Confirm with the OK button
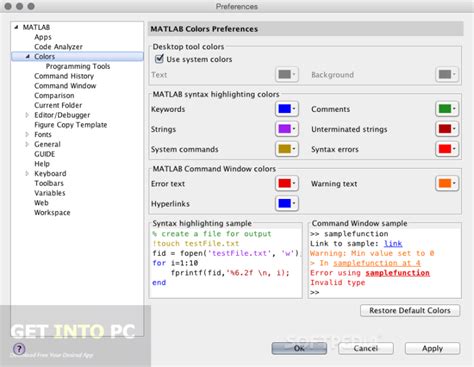 (299, 348)
